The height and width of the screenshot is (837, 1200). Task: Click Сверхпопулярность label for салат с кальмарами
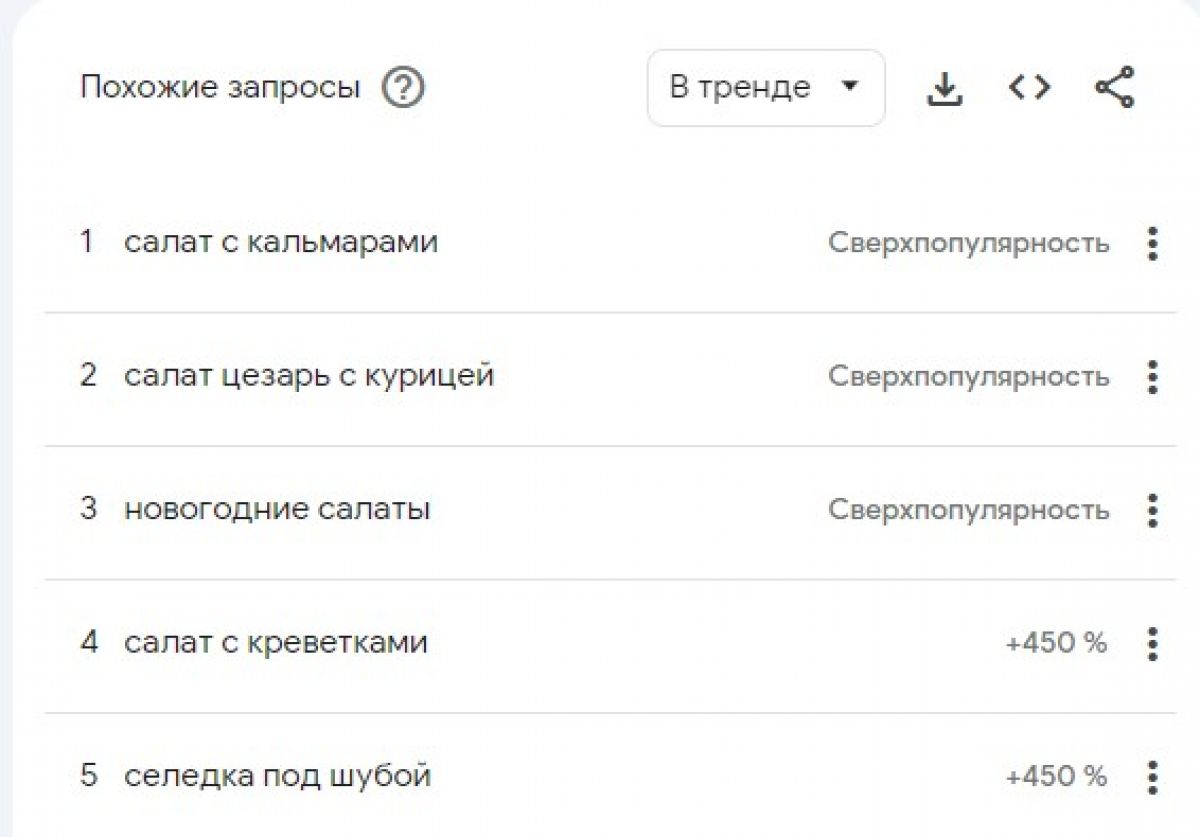(968, 243)
